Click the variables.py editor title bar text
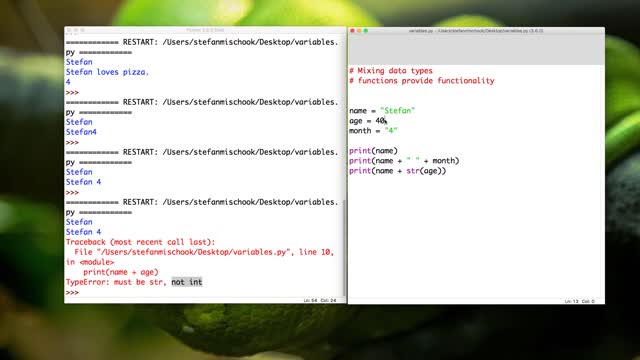 [476, 31]
